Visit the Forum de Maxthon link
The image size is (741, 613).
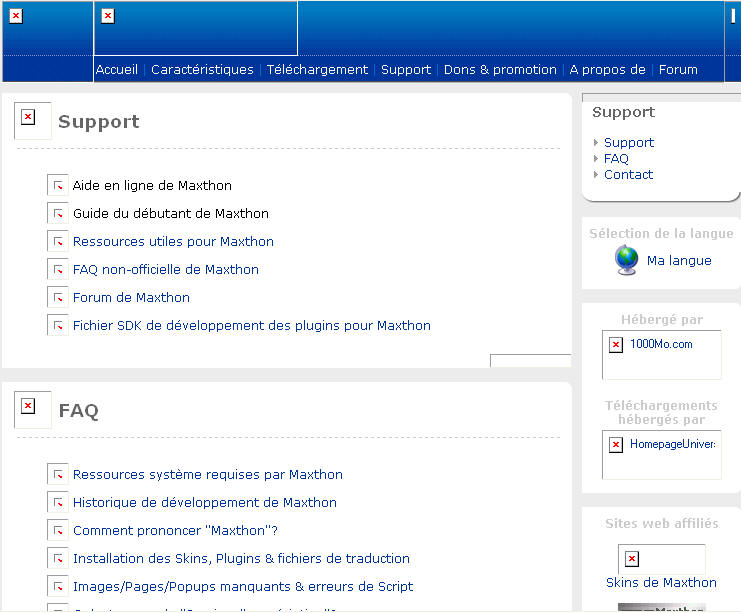tap(131, 297)
